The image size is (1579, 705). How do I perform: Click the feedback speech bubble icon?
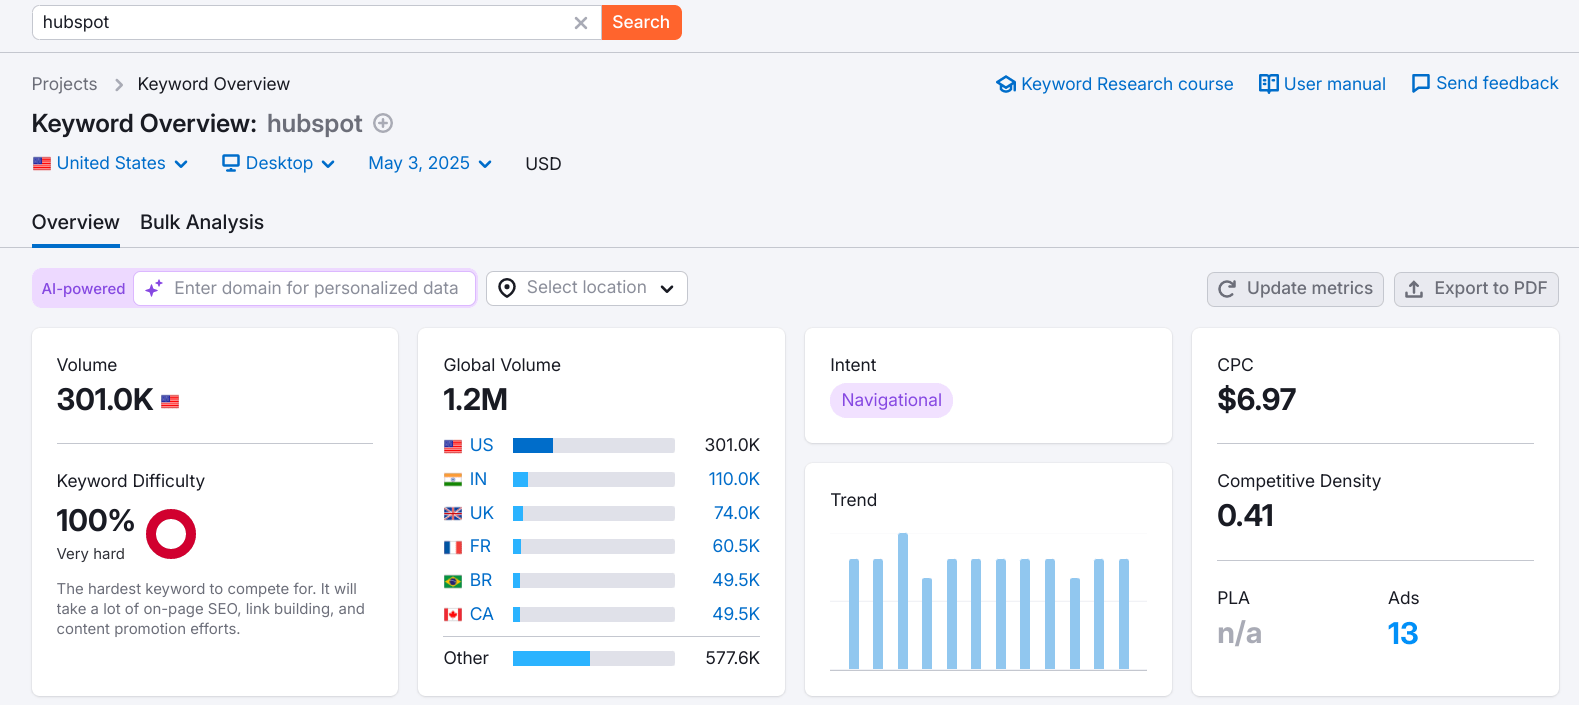point(1421,84)
